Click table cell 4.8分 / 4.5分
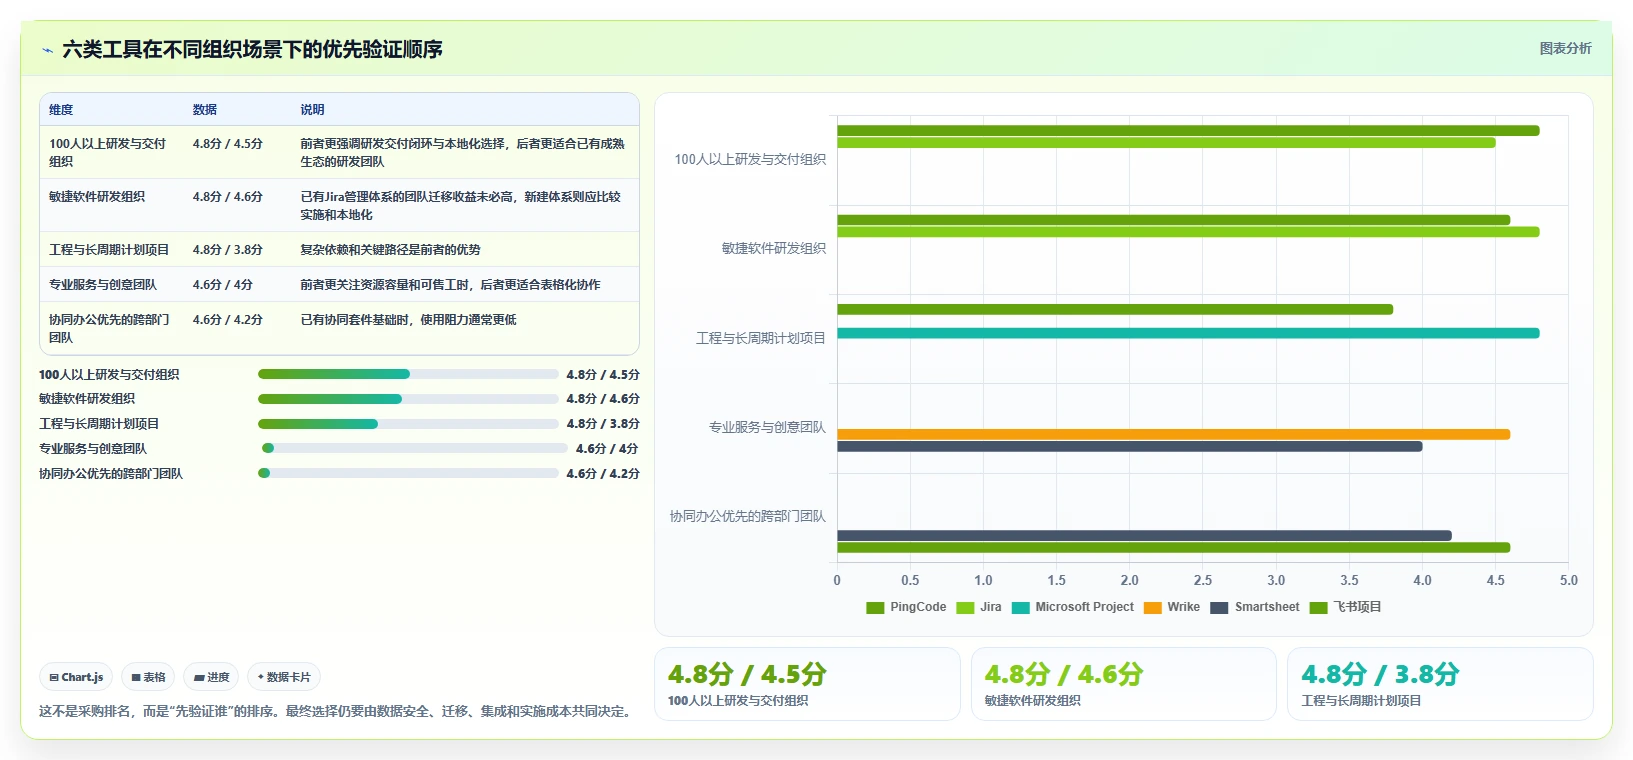 coord(228,144)
